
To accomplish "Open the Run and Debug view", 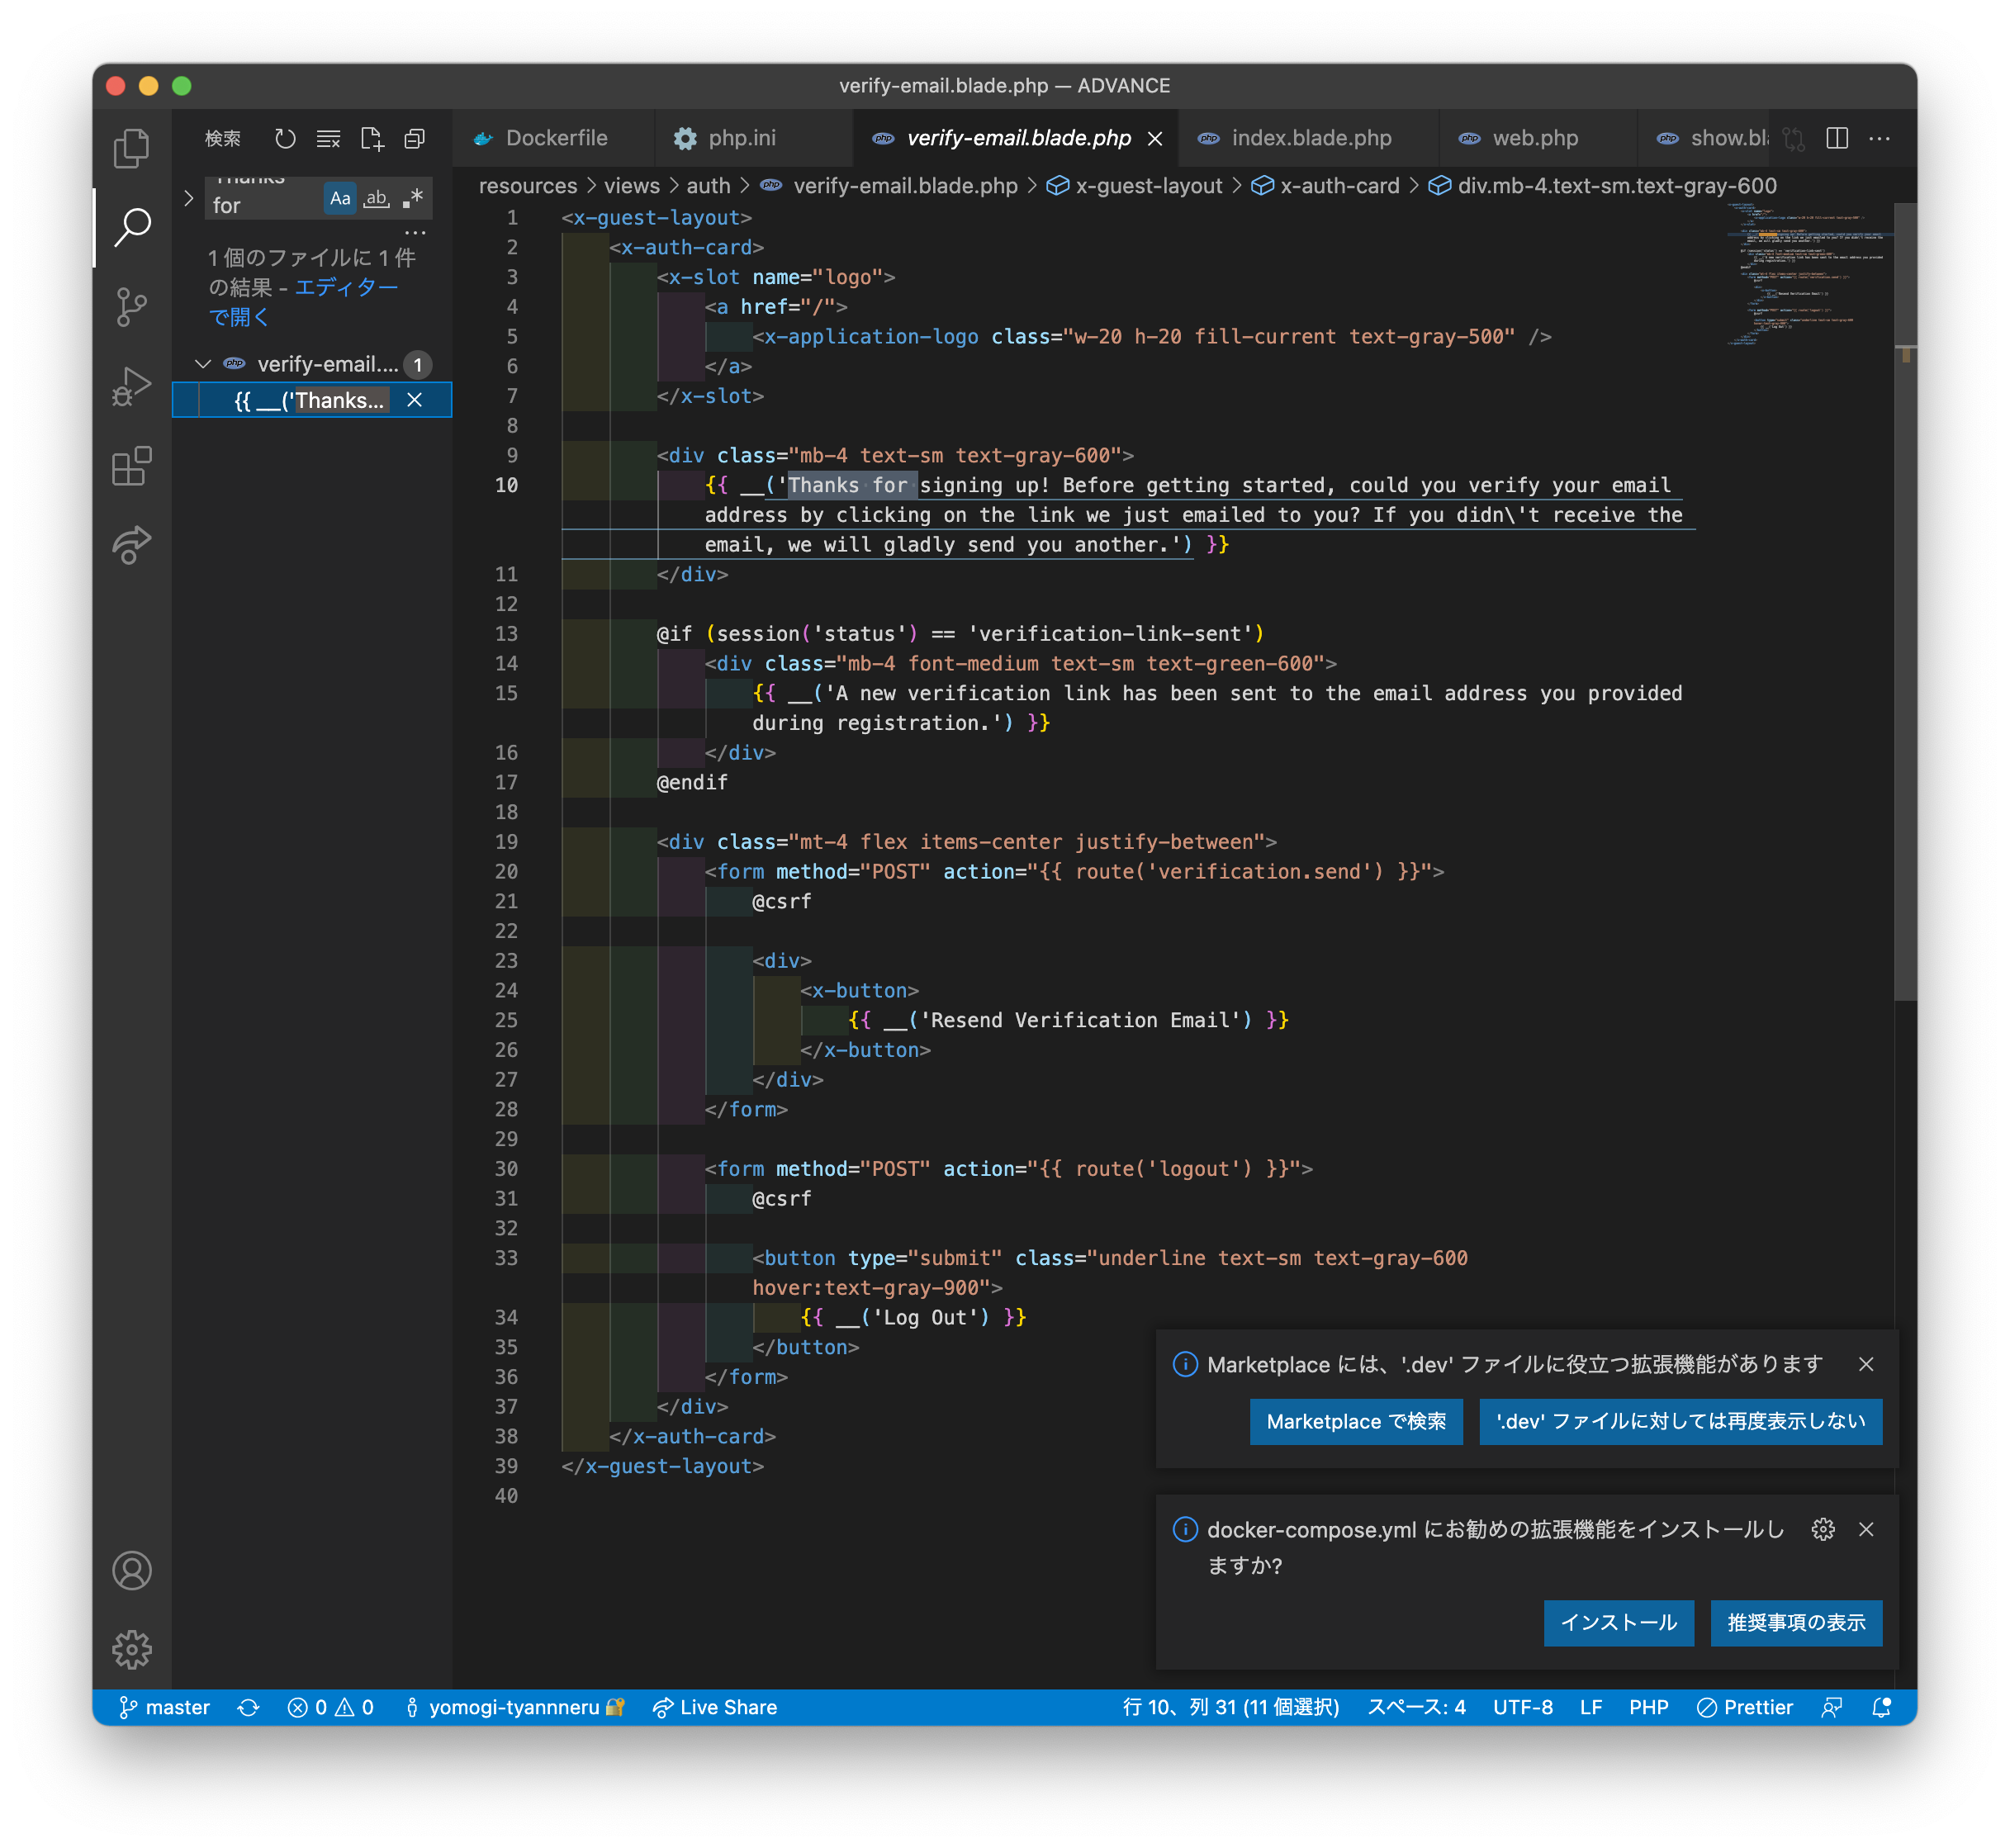I will 131,386.
